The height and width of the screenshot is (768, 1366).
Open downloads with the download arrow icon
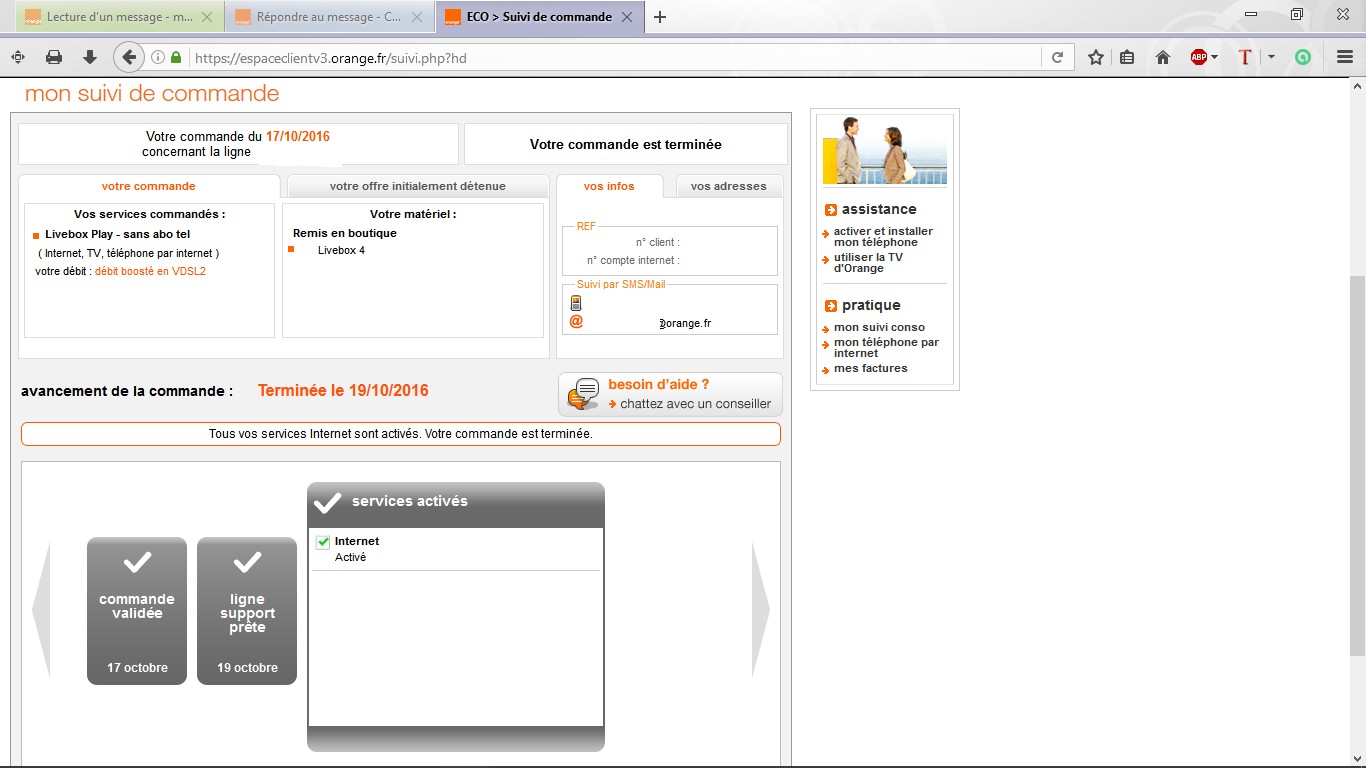coord(89,57)
